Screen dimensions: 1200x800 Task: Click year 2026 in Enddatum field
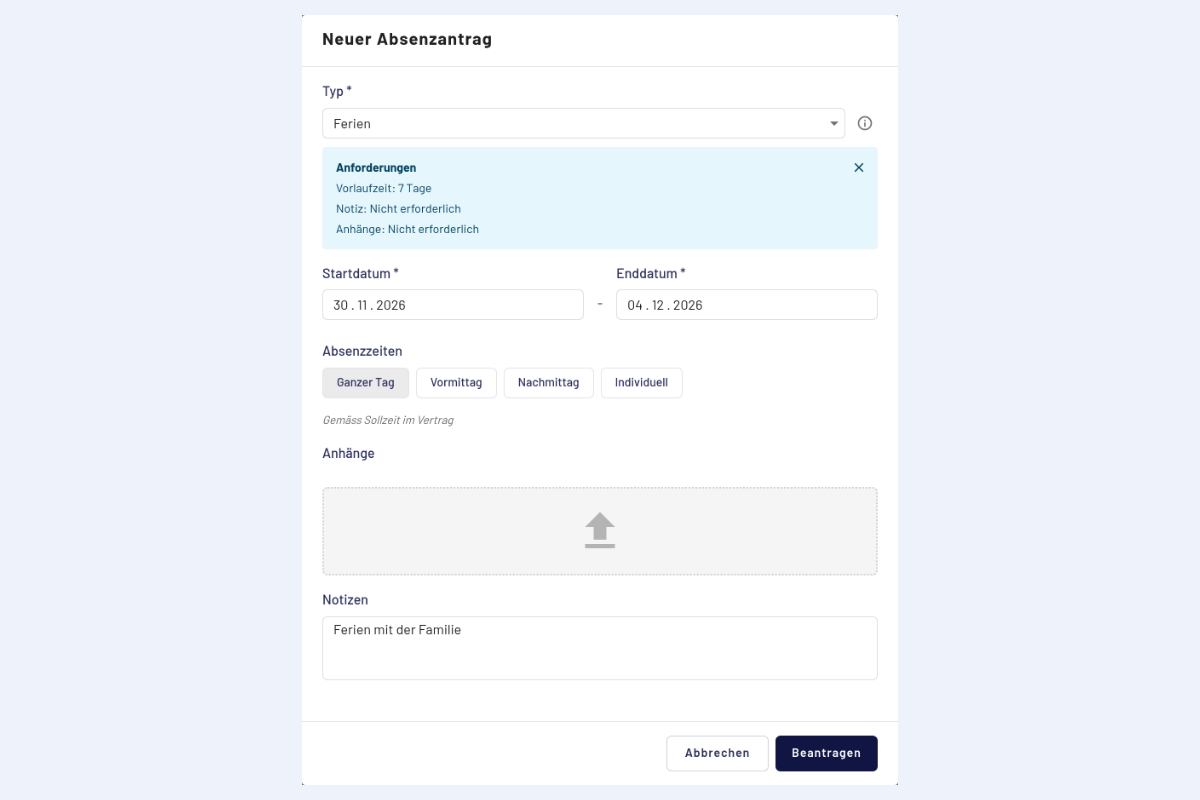click(688, 305)
